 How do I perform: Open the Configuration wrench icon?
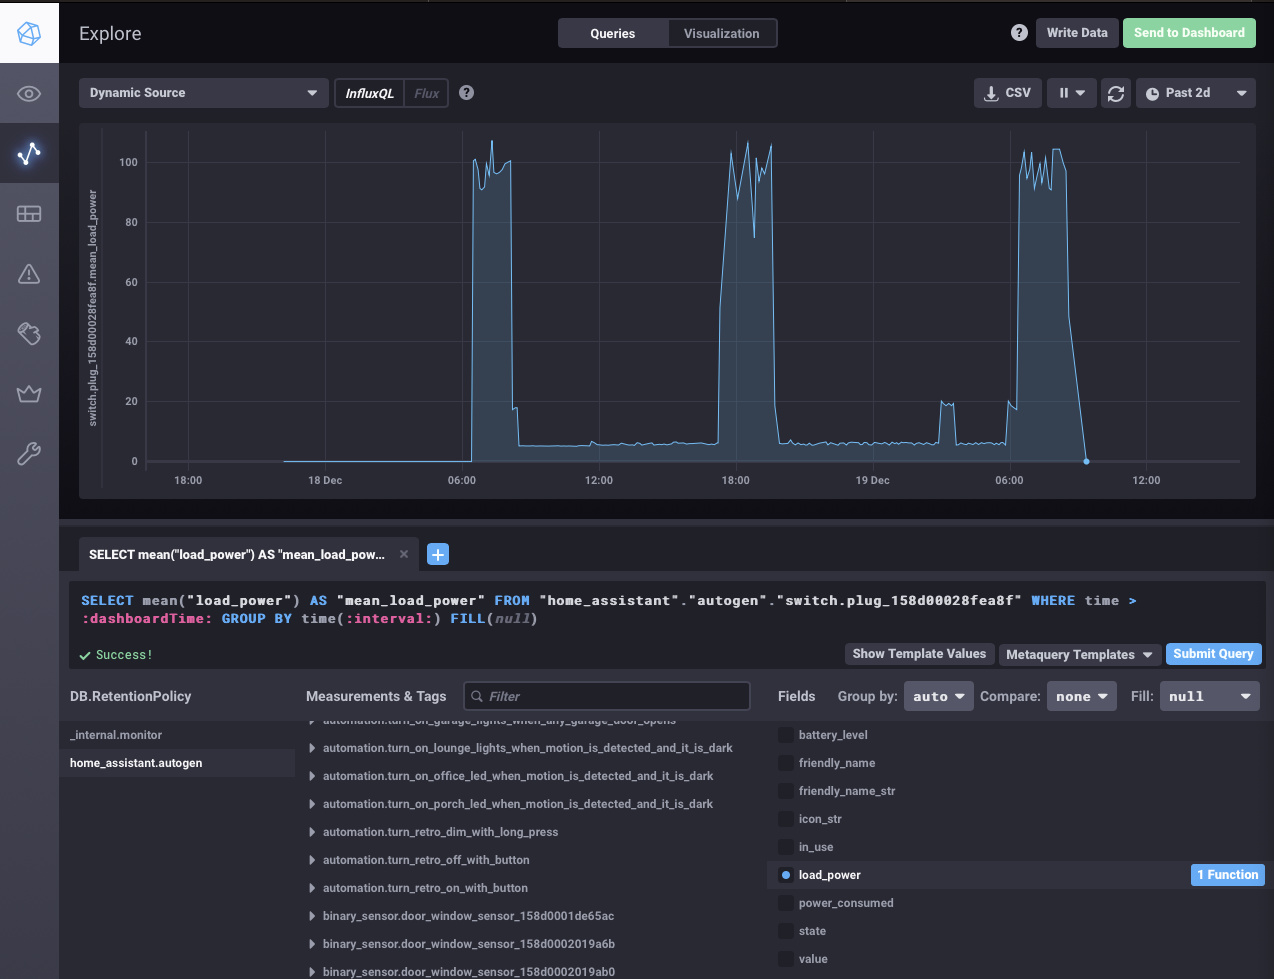(x=29, y=453)
